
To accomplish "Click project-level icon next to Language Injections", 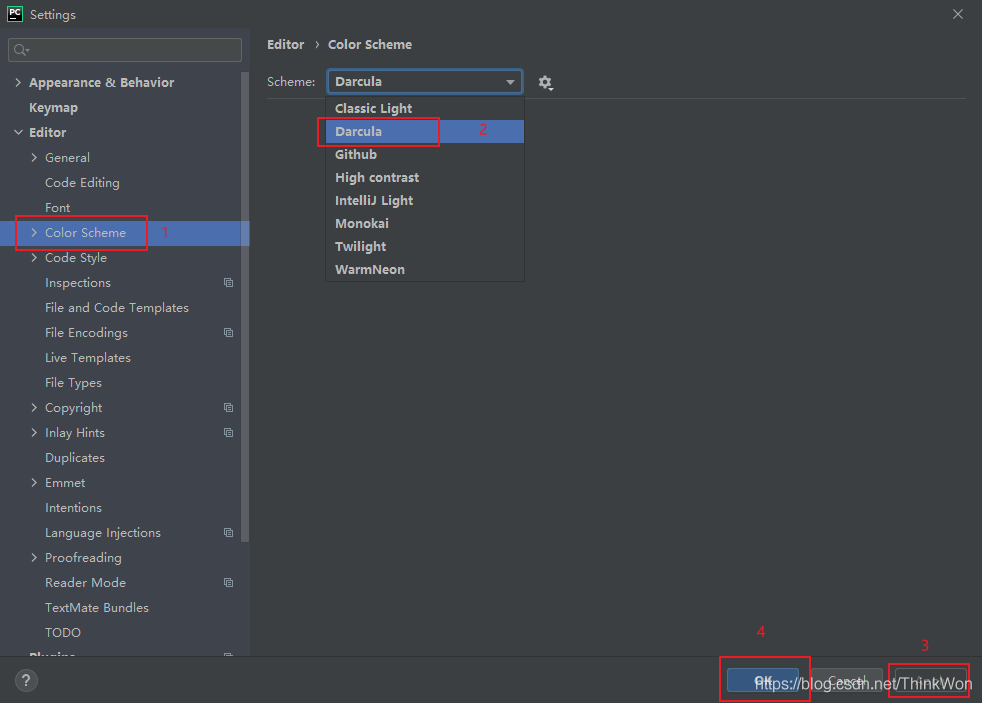I will pyautogui.click(x=228, y=533).
